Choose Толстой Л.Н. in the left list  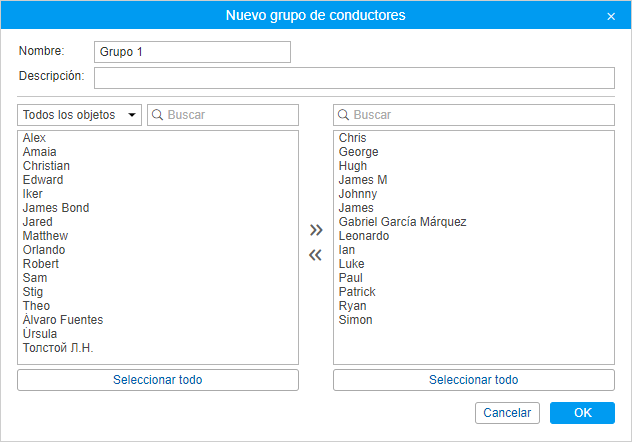pos(58,348)
